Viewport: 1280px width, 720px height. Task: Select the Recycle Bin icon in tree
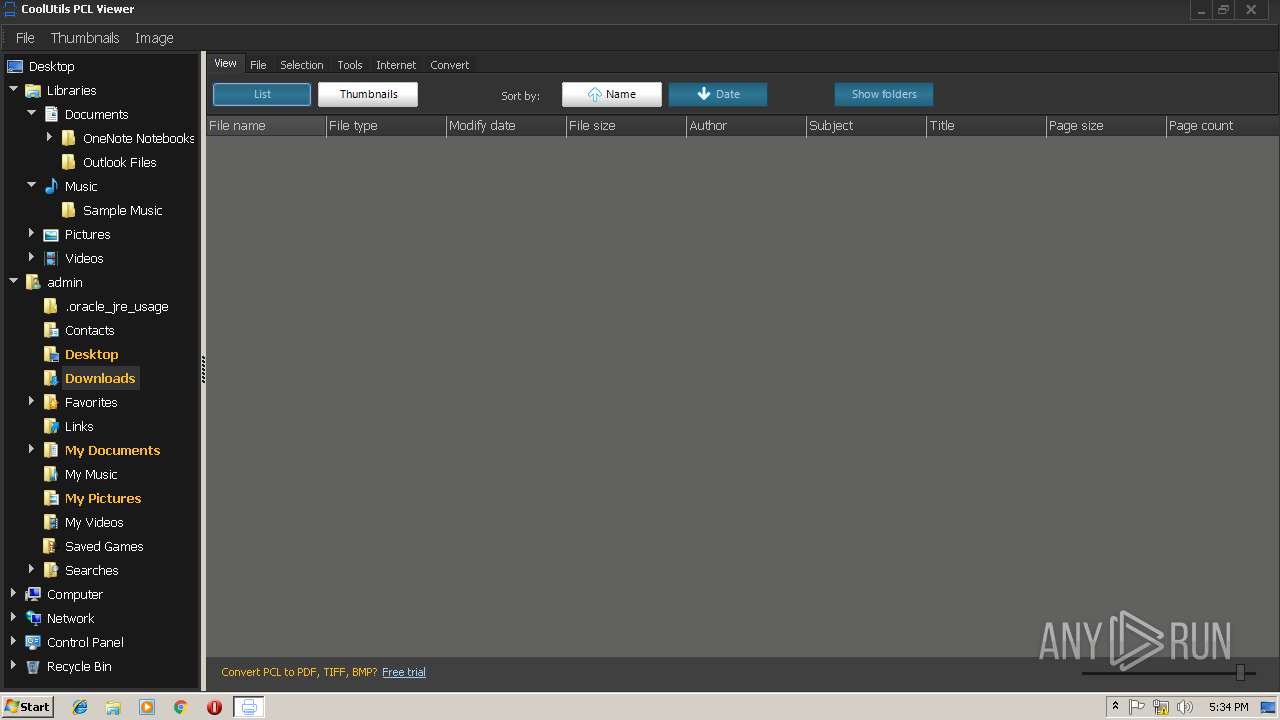coord(33,666)
